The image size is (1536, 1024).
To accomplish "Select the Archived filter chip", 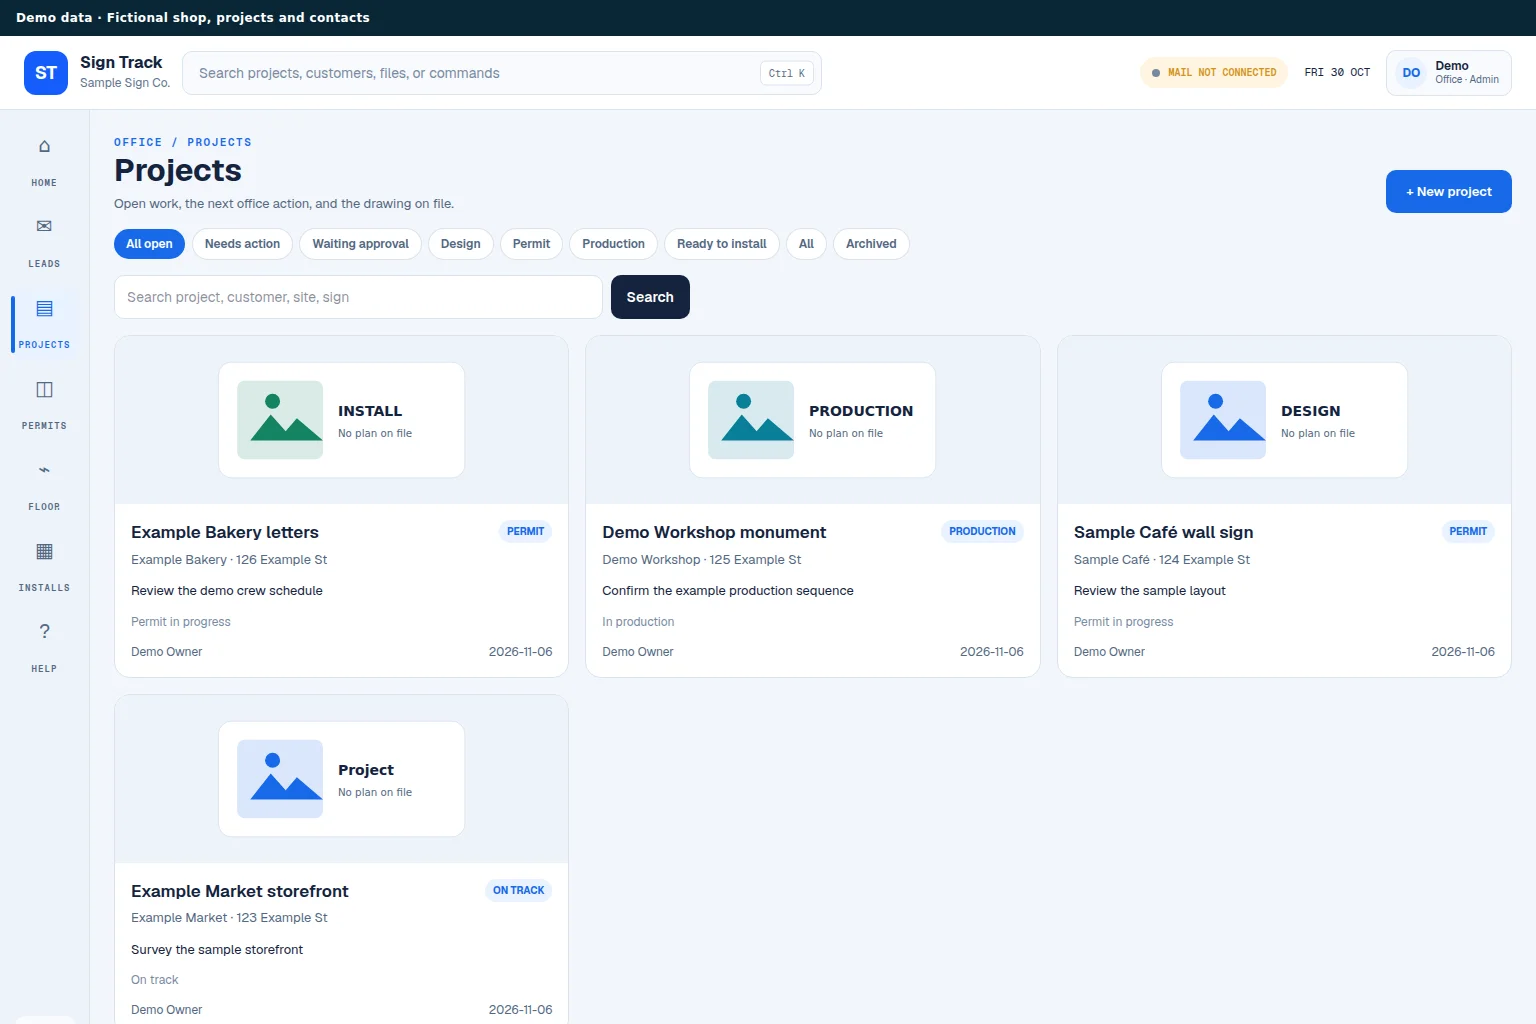I will pos(871,244).
